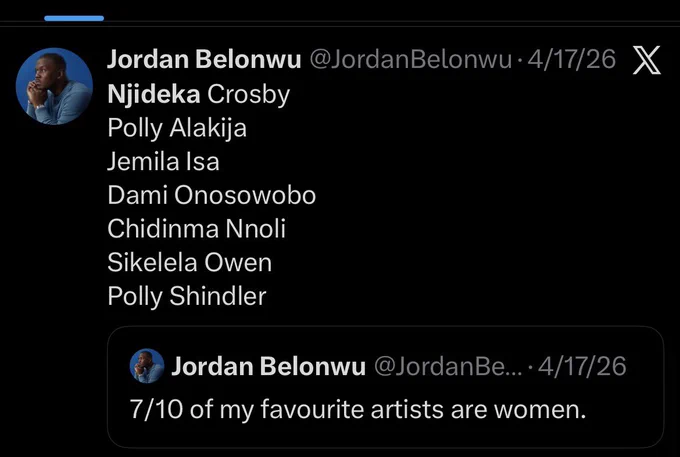This screenshot has height=457, width=680.
Task: Open the Jordan Belonwu display name in the main tweet
Action: [204, 59]
